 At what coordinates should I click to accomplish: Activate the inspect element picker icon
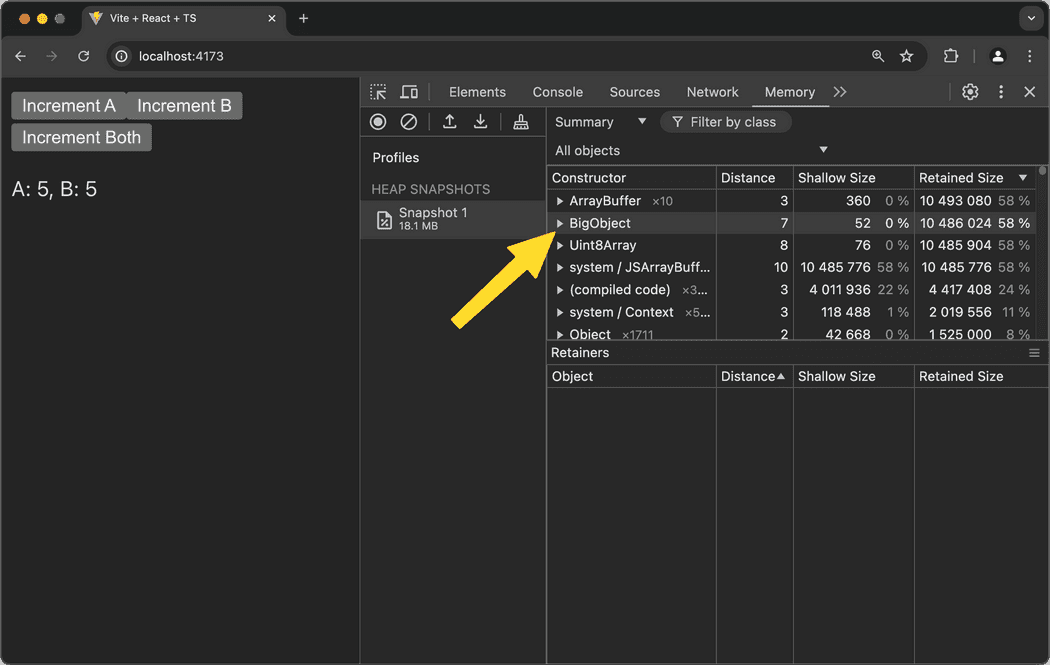tap(378, 92)
